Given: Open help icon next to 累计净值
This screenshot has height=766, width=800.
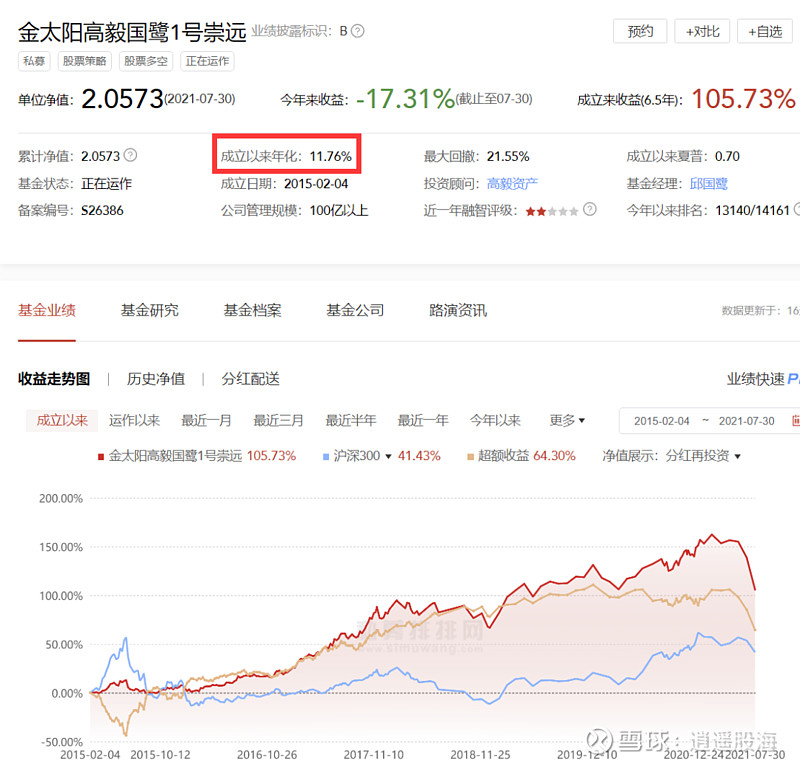Looking at the screenshot, I should 131,155.
